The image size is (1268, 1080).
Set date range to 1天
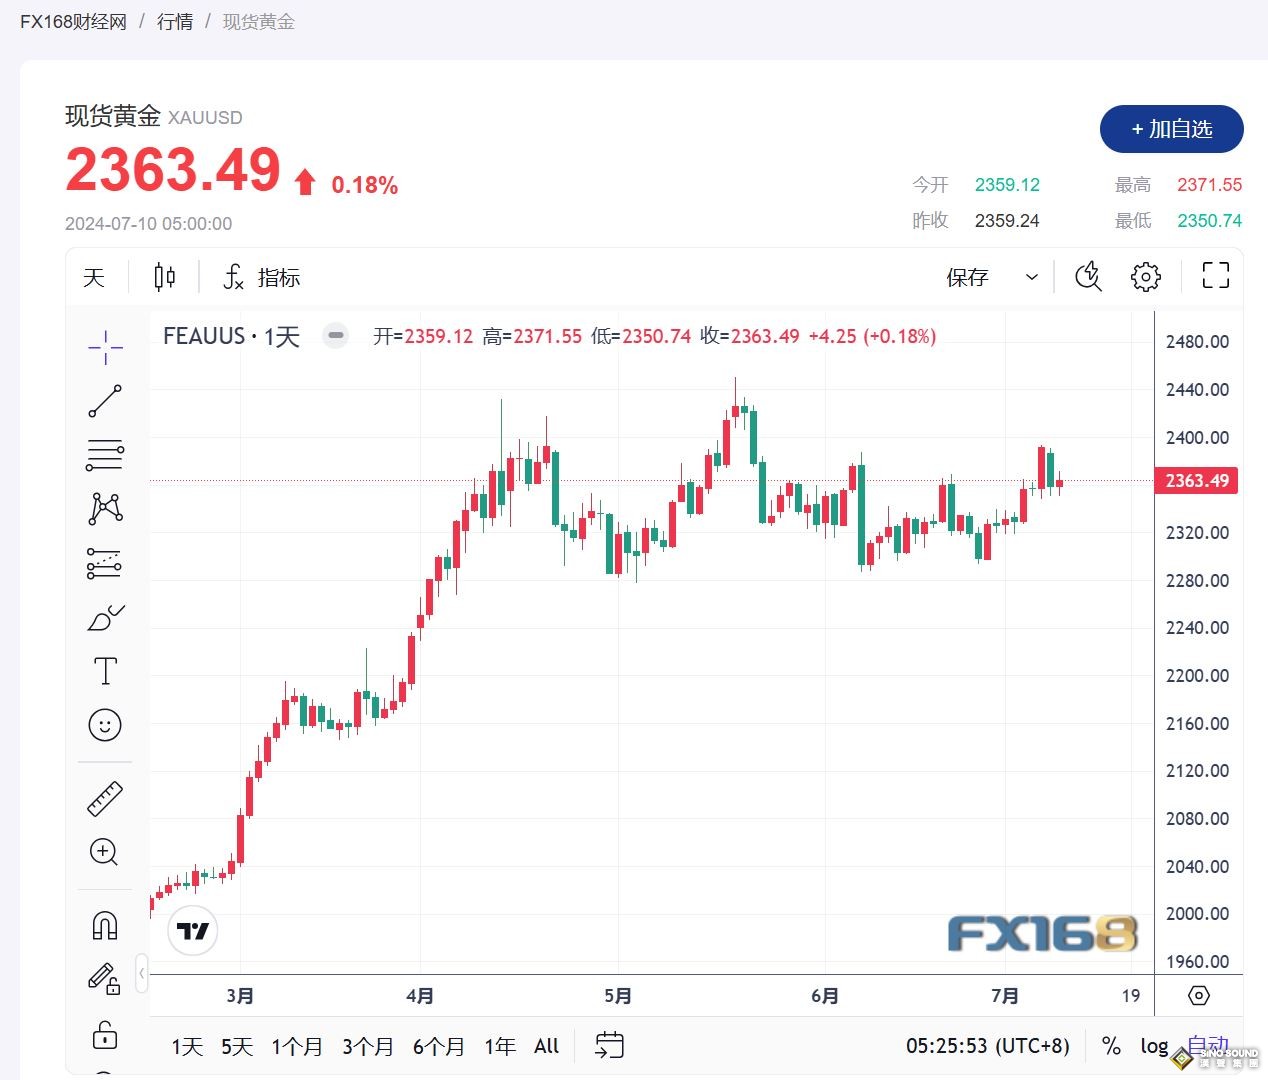187,1047
